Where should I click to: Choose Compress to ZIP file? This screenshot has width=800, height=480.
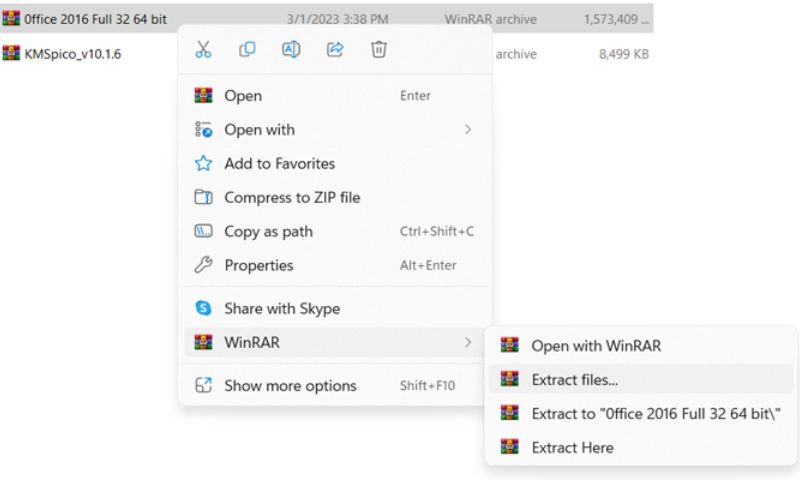click(x=335, y=197)
